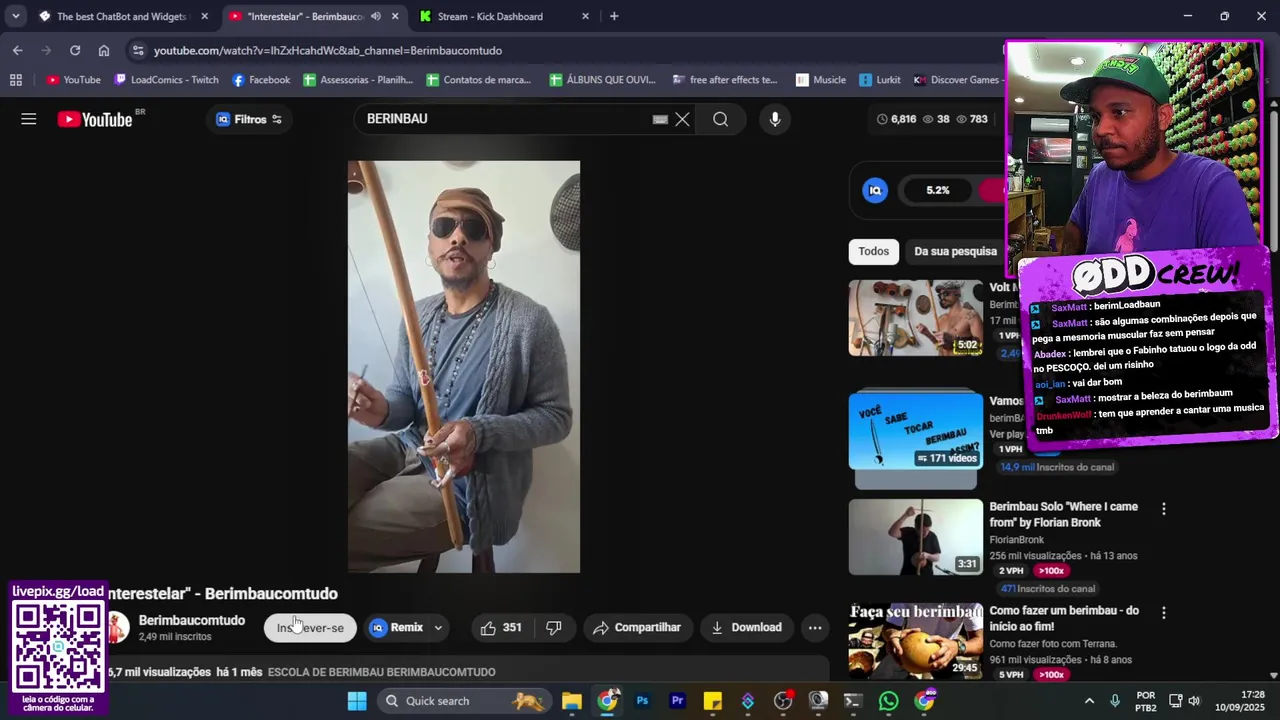Click the Remix button
Viewport: 1280px width, 720px height.
click(x=397, y=627)
